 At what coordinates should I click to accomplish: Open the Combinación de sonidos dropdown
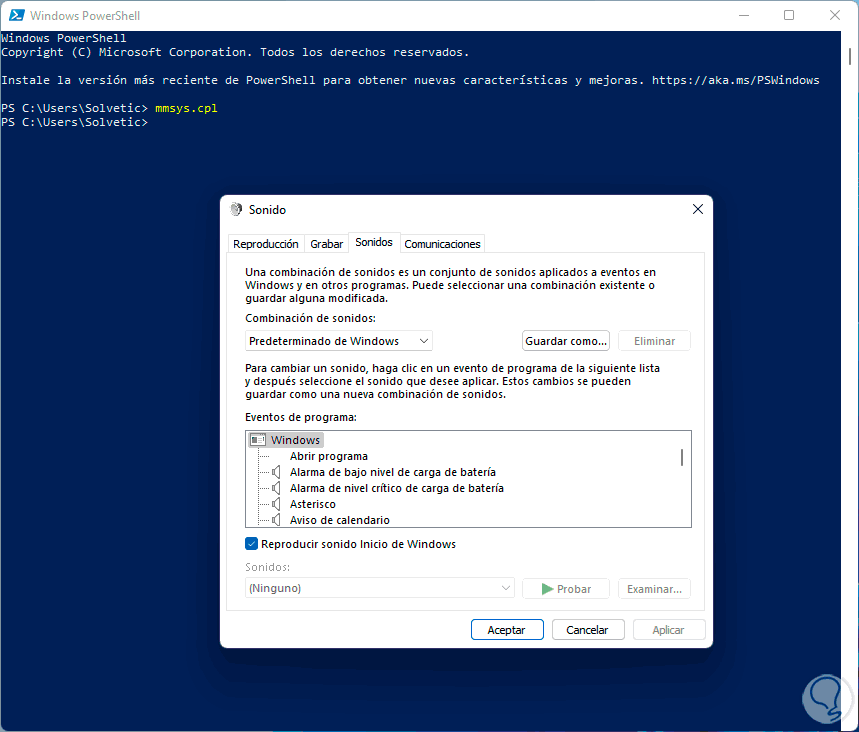click(x=339, y=341)
